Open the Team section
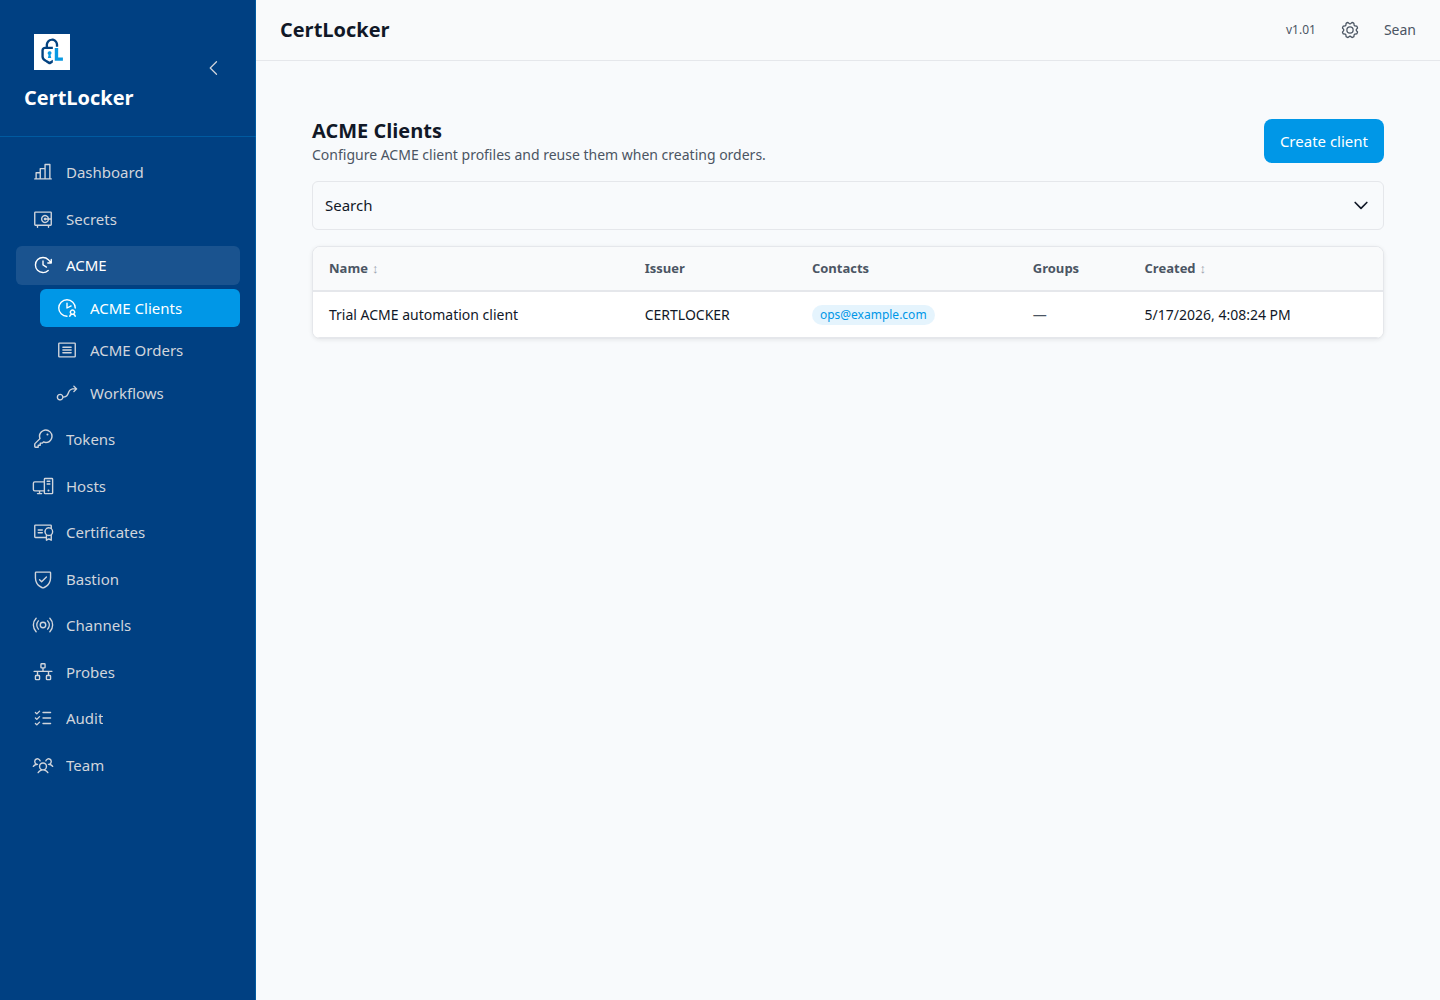 point(128,765)
